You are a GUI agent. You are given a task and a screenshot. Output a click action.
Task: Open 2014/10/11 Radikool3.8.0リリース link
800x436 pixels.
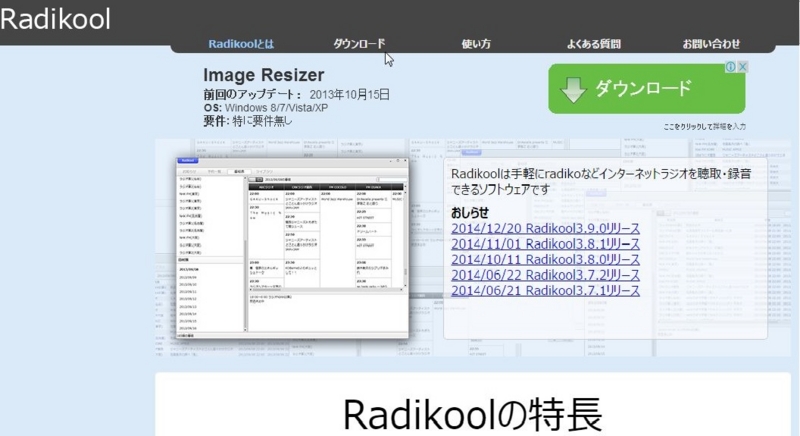545,259
